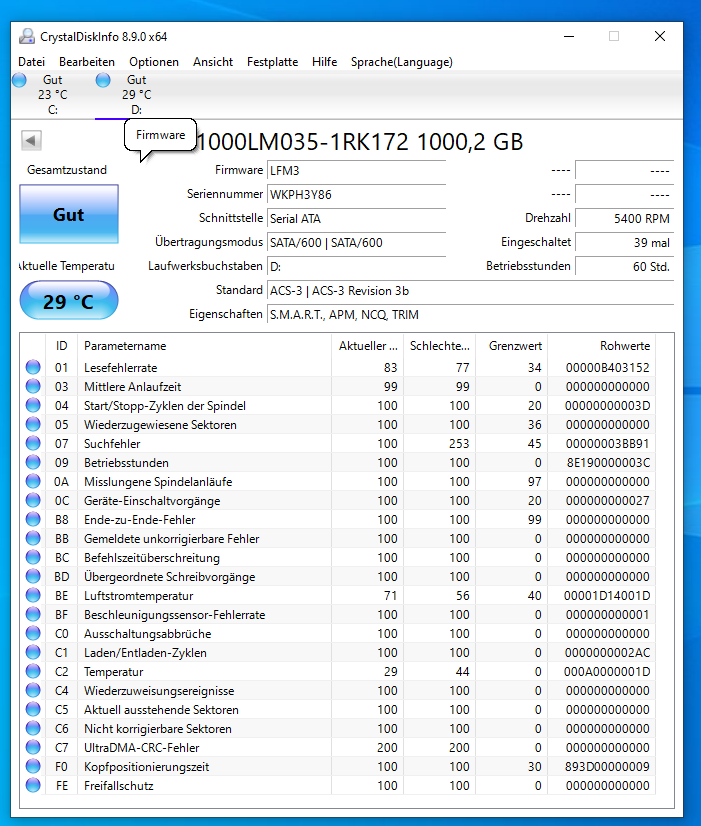
Task: Click the Schnittstelle field Serial ATA
Action: 357,219
